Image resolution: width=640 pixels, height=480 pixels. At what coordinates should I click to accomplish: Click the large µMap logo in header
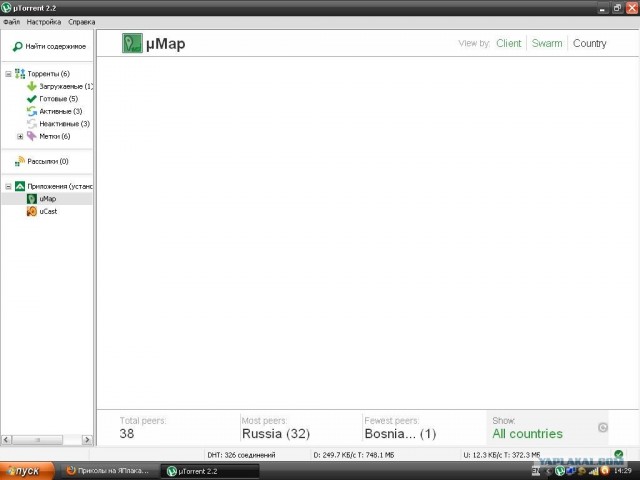[x=132, y=43]
